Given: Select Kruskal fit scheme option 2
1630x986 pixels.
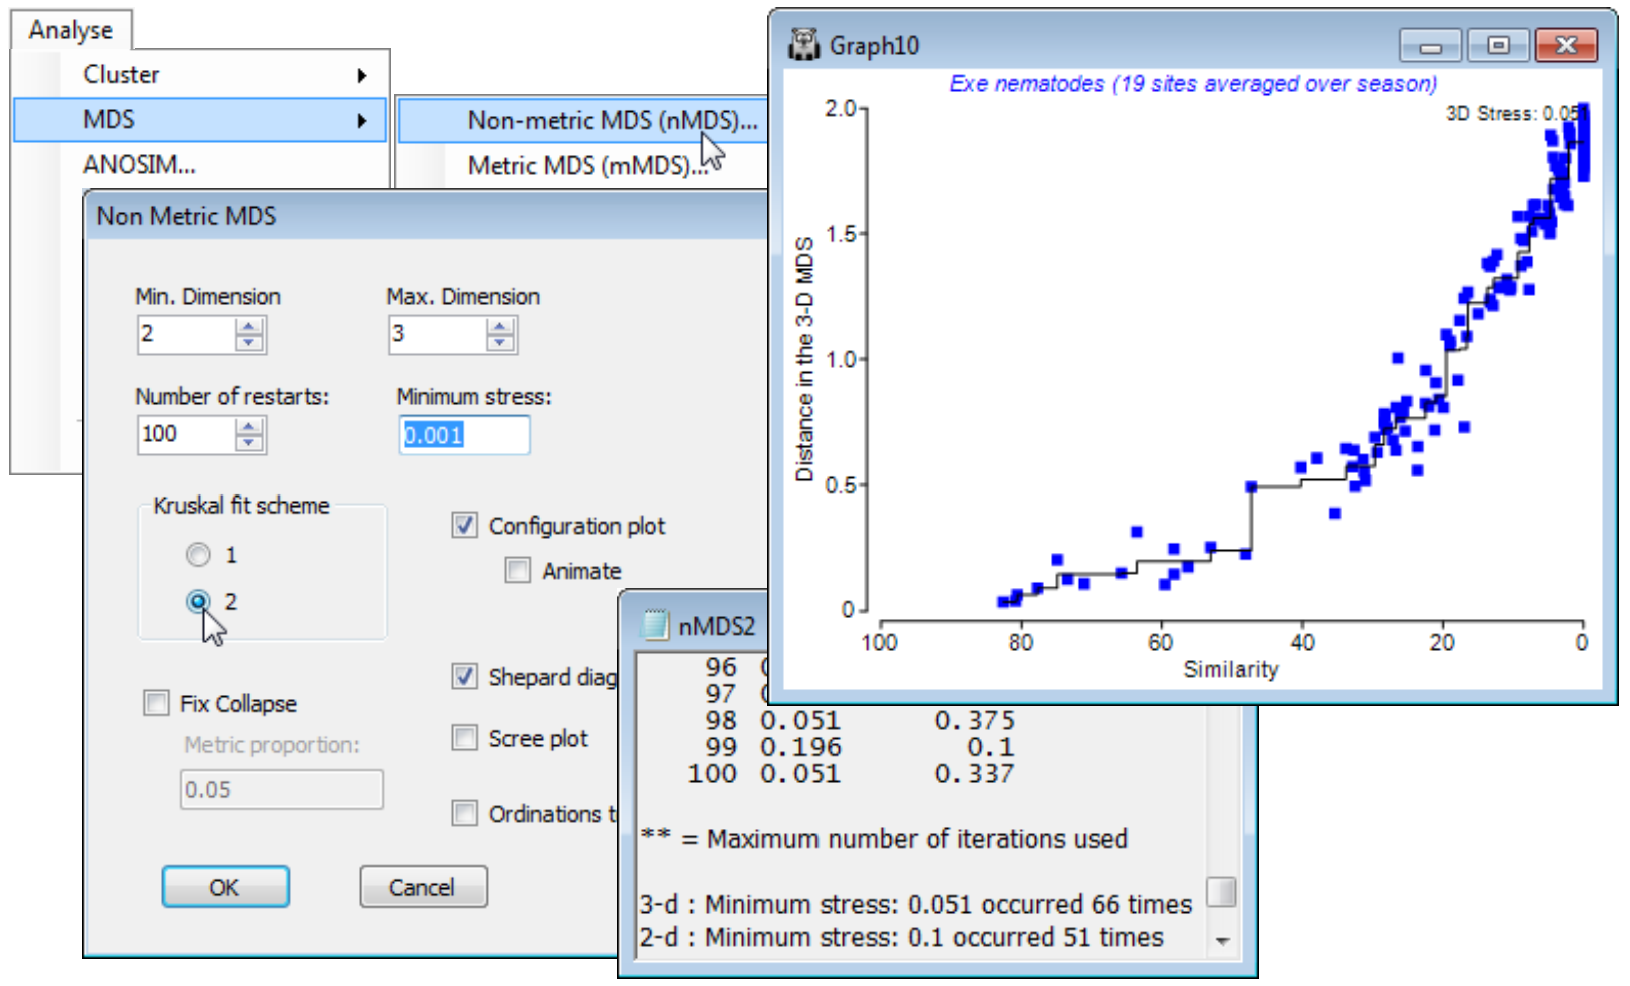Looking at the screenshot, I should [198, 601].
